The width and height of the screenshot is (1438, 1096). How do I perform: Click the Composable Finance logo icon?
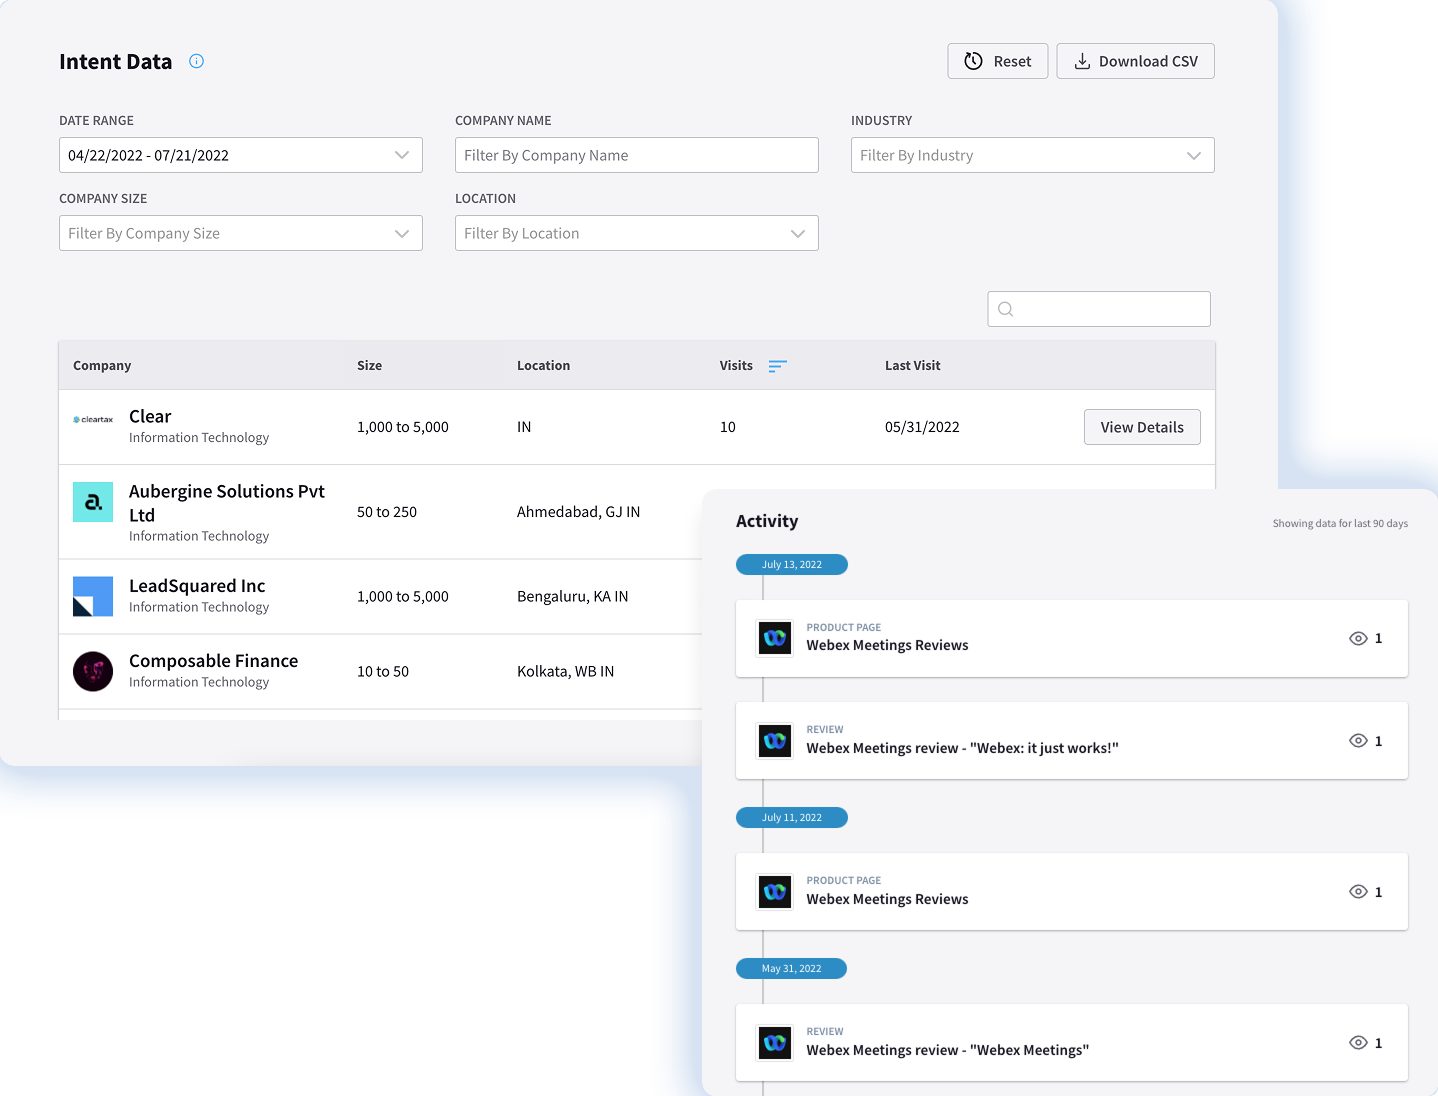click(93, 671)
